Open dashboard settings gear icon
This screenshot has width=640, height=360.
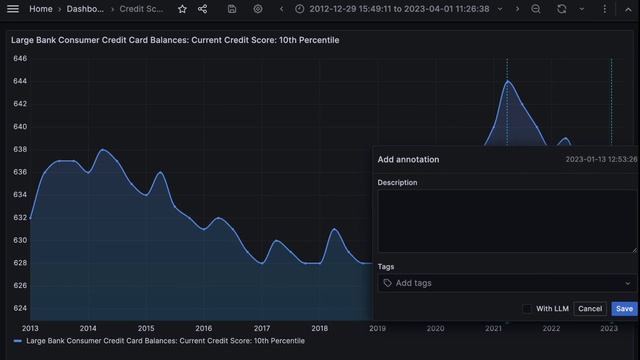tap(258, 9)
